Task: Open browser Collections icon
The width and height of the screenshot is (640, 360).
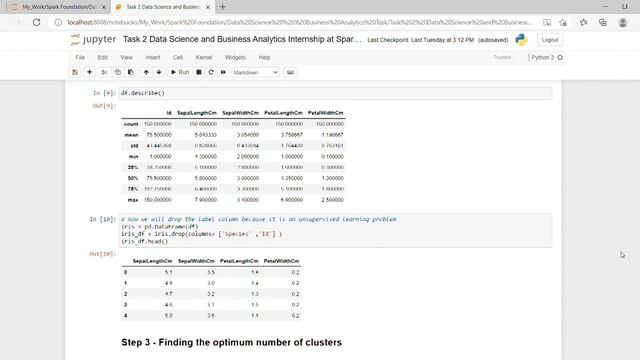Action: (x=603, y=22)
